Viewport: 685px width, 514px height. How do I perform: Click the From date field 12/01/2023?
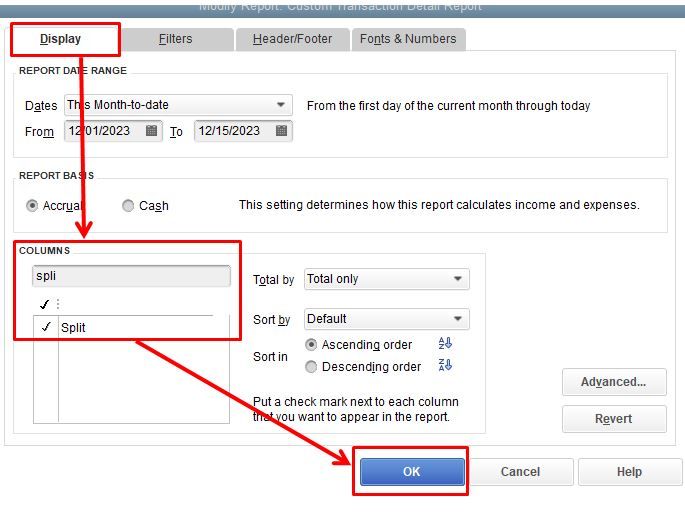(114, 131)
